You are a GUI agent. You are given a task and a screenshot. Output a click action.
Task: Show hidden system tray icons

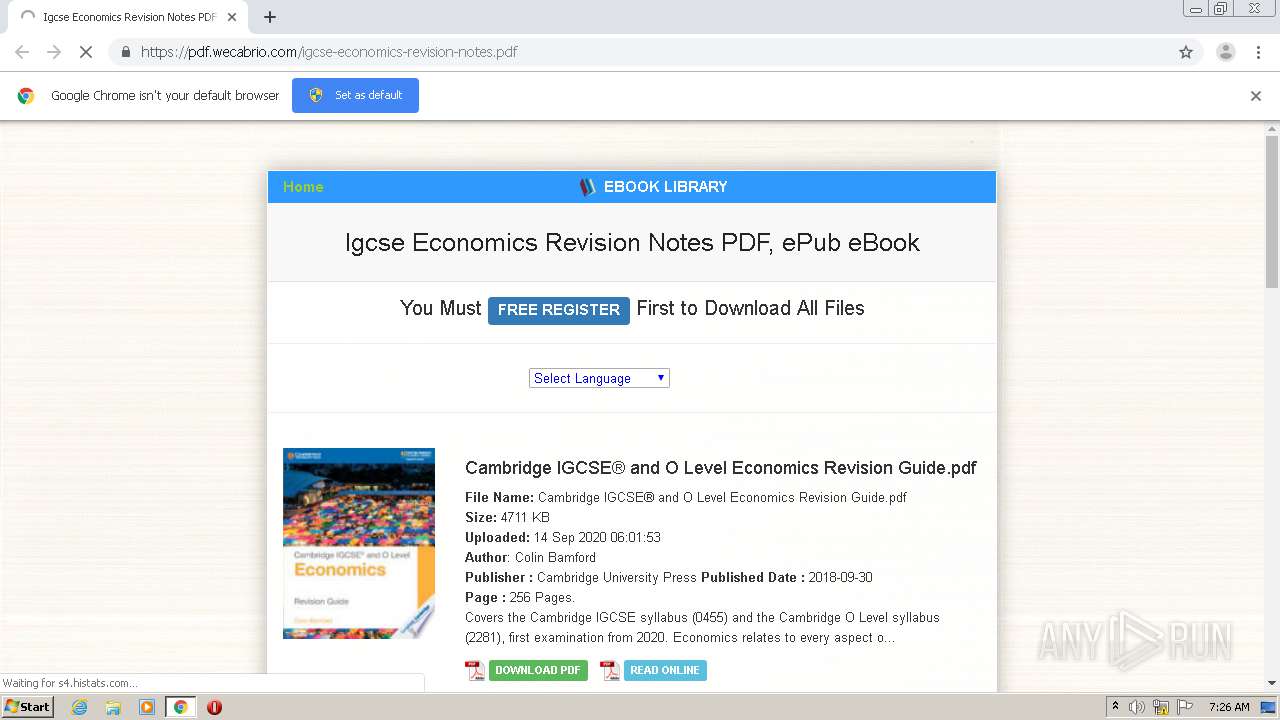tap(1115, 707)
